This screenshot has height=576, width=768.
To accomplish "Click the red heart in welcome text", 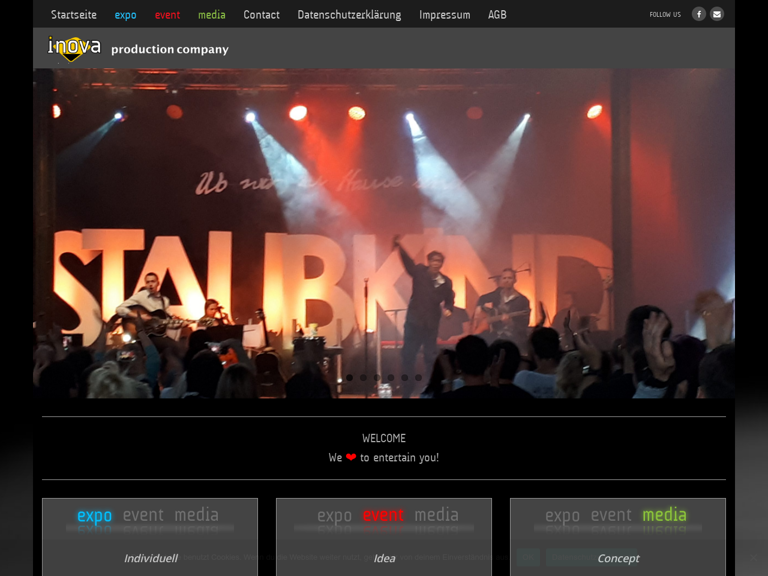I will 351,458.
